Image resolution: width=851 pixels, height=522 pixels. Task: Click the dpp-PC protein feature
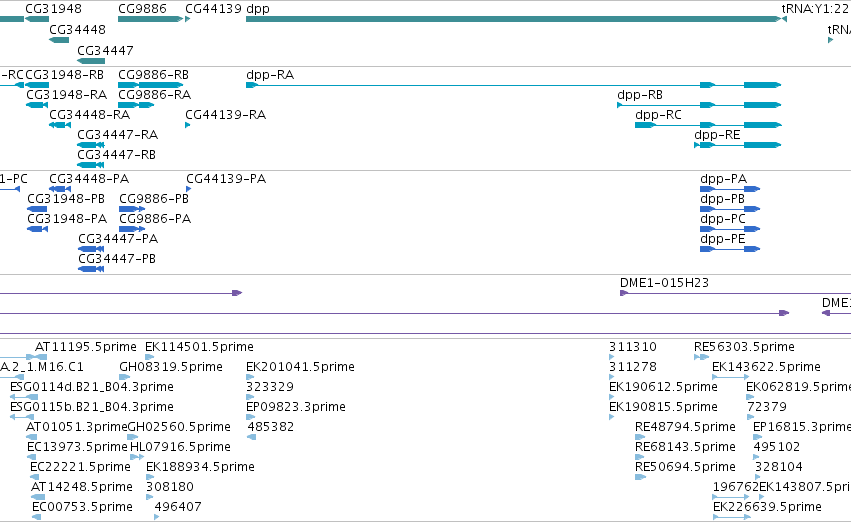730,230
